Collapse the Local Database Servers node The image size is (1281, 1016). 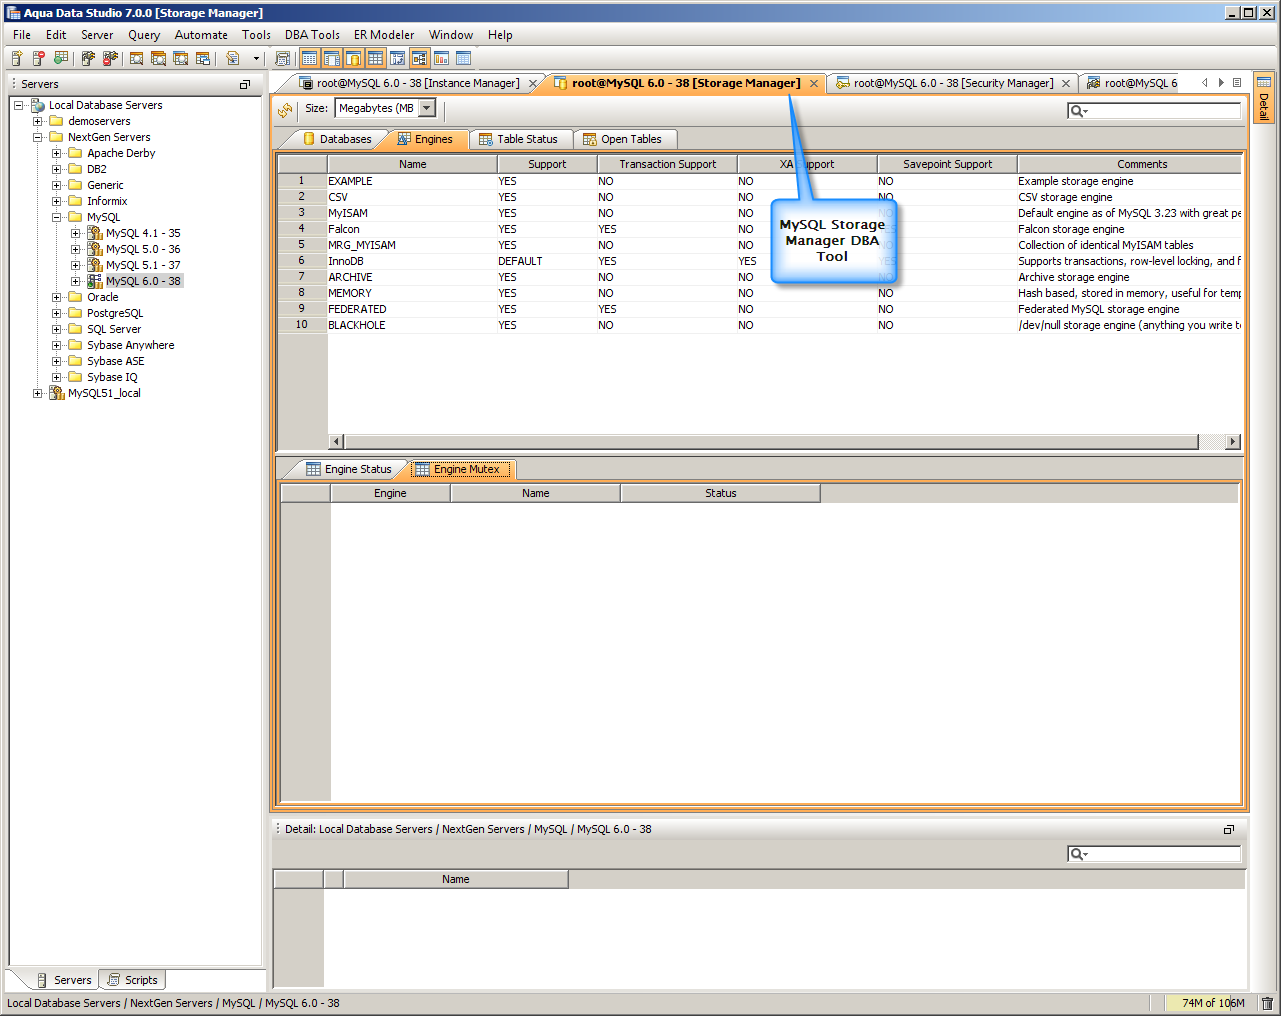point(19,105)
